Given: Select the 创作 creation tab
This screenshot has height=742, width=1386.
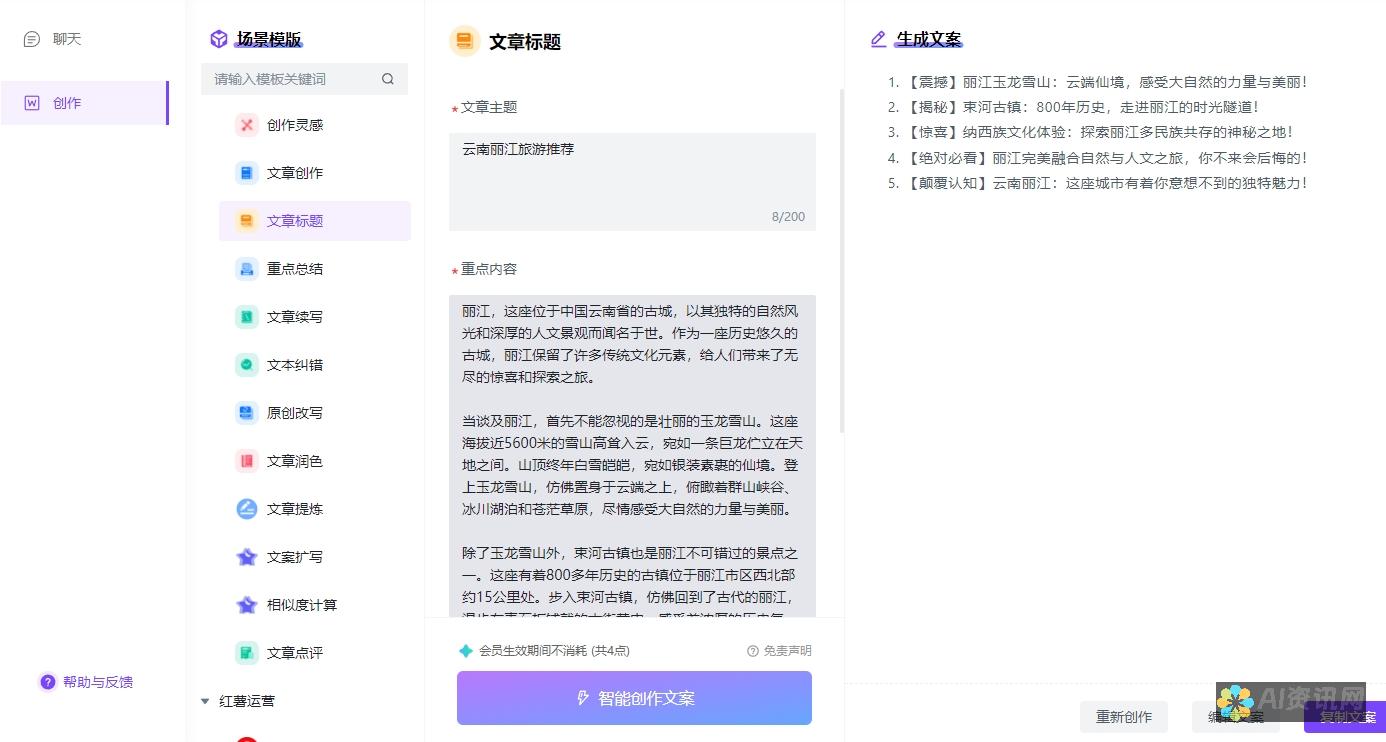Looking at the screenshot, I should (84, 103).
